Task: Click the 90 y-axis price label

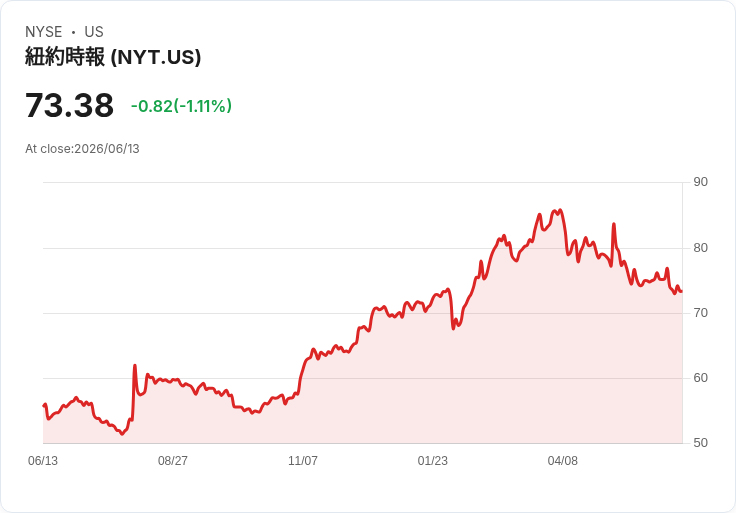Action: click(x=700, y=182)
